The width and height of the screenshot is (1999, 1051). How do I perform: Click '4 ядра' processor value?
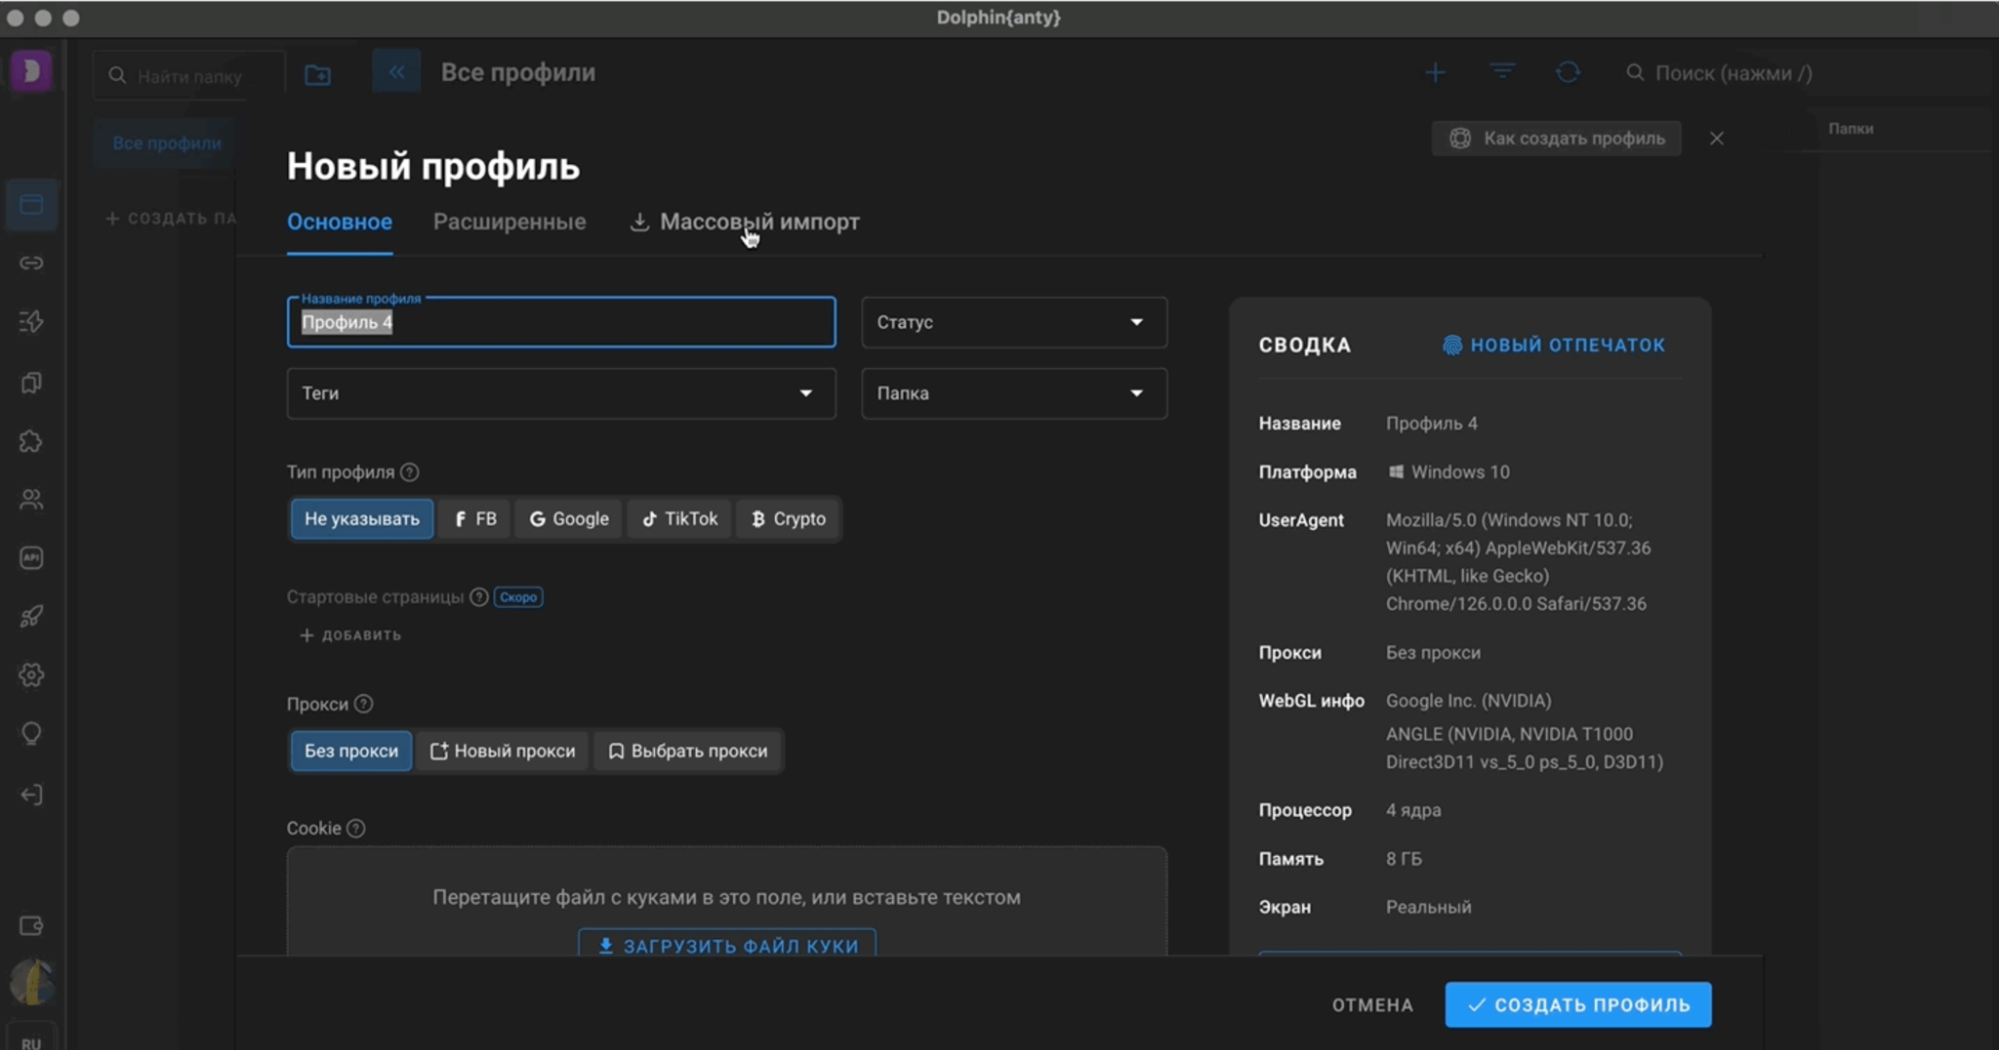pos(1413,811)
